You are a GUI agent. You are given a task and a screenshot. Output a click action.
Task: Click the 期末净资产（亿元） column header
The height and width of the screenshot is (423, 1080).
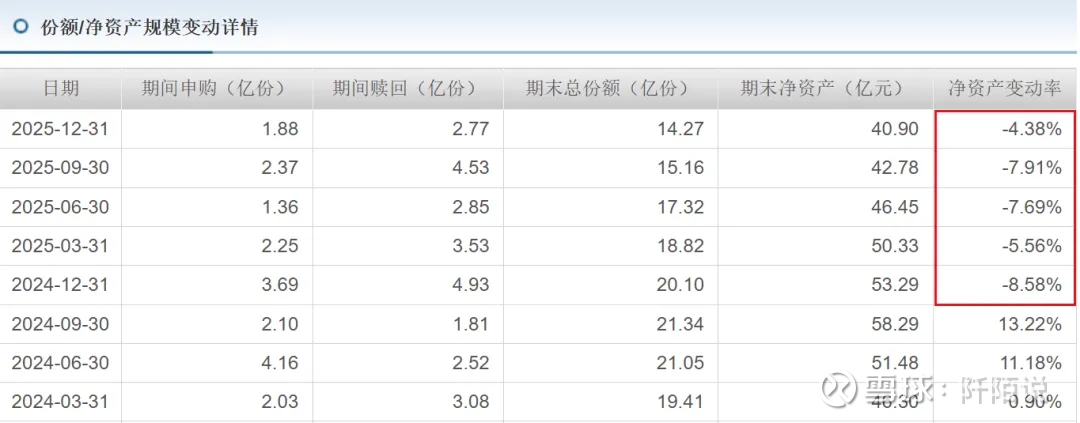click(823, 88)
